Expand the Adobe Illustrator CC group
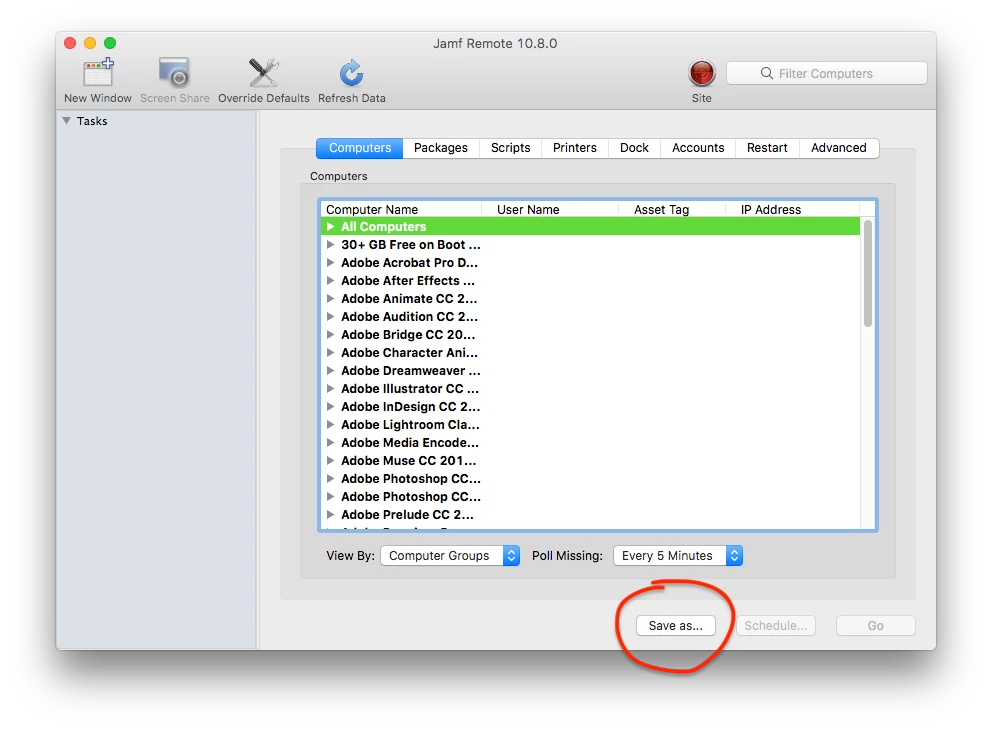This screenshot has width=992, height=730. coord(330,389)
